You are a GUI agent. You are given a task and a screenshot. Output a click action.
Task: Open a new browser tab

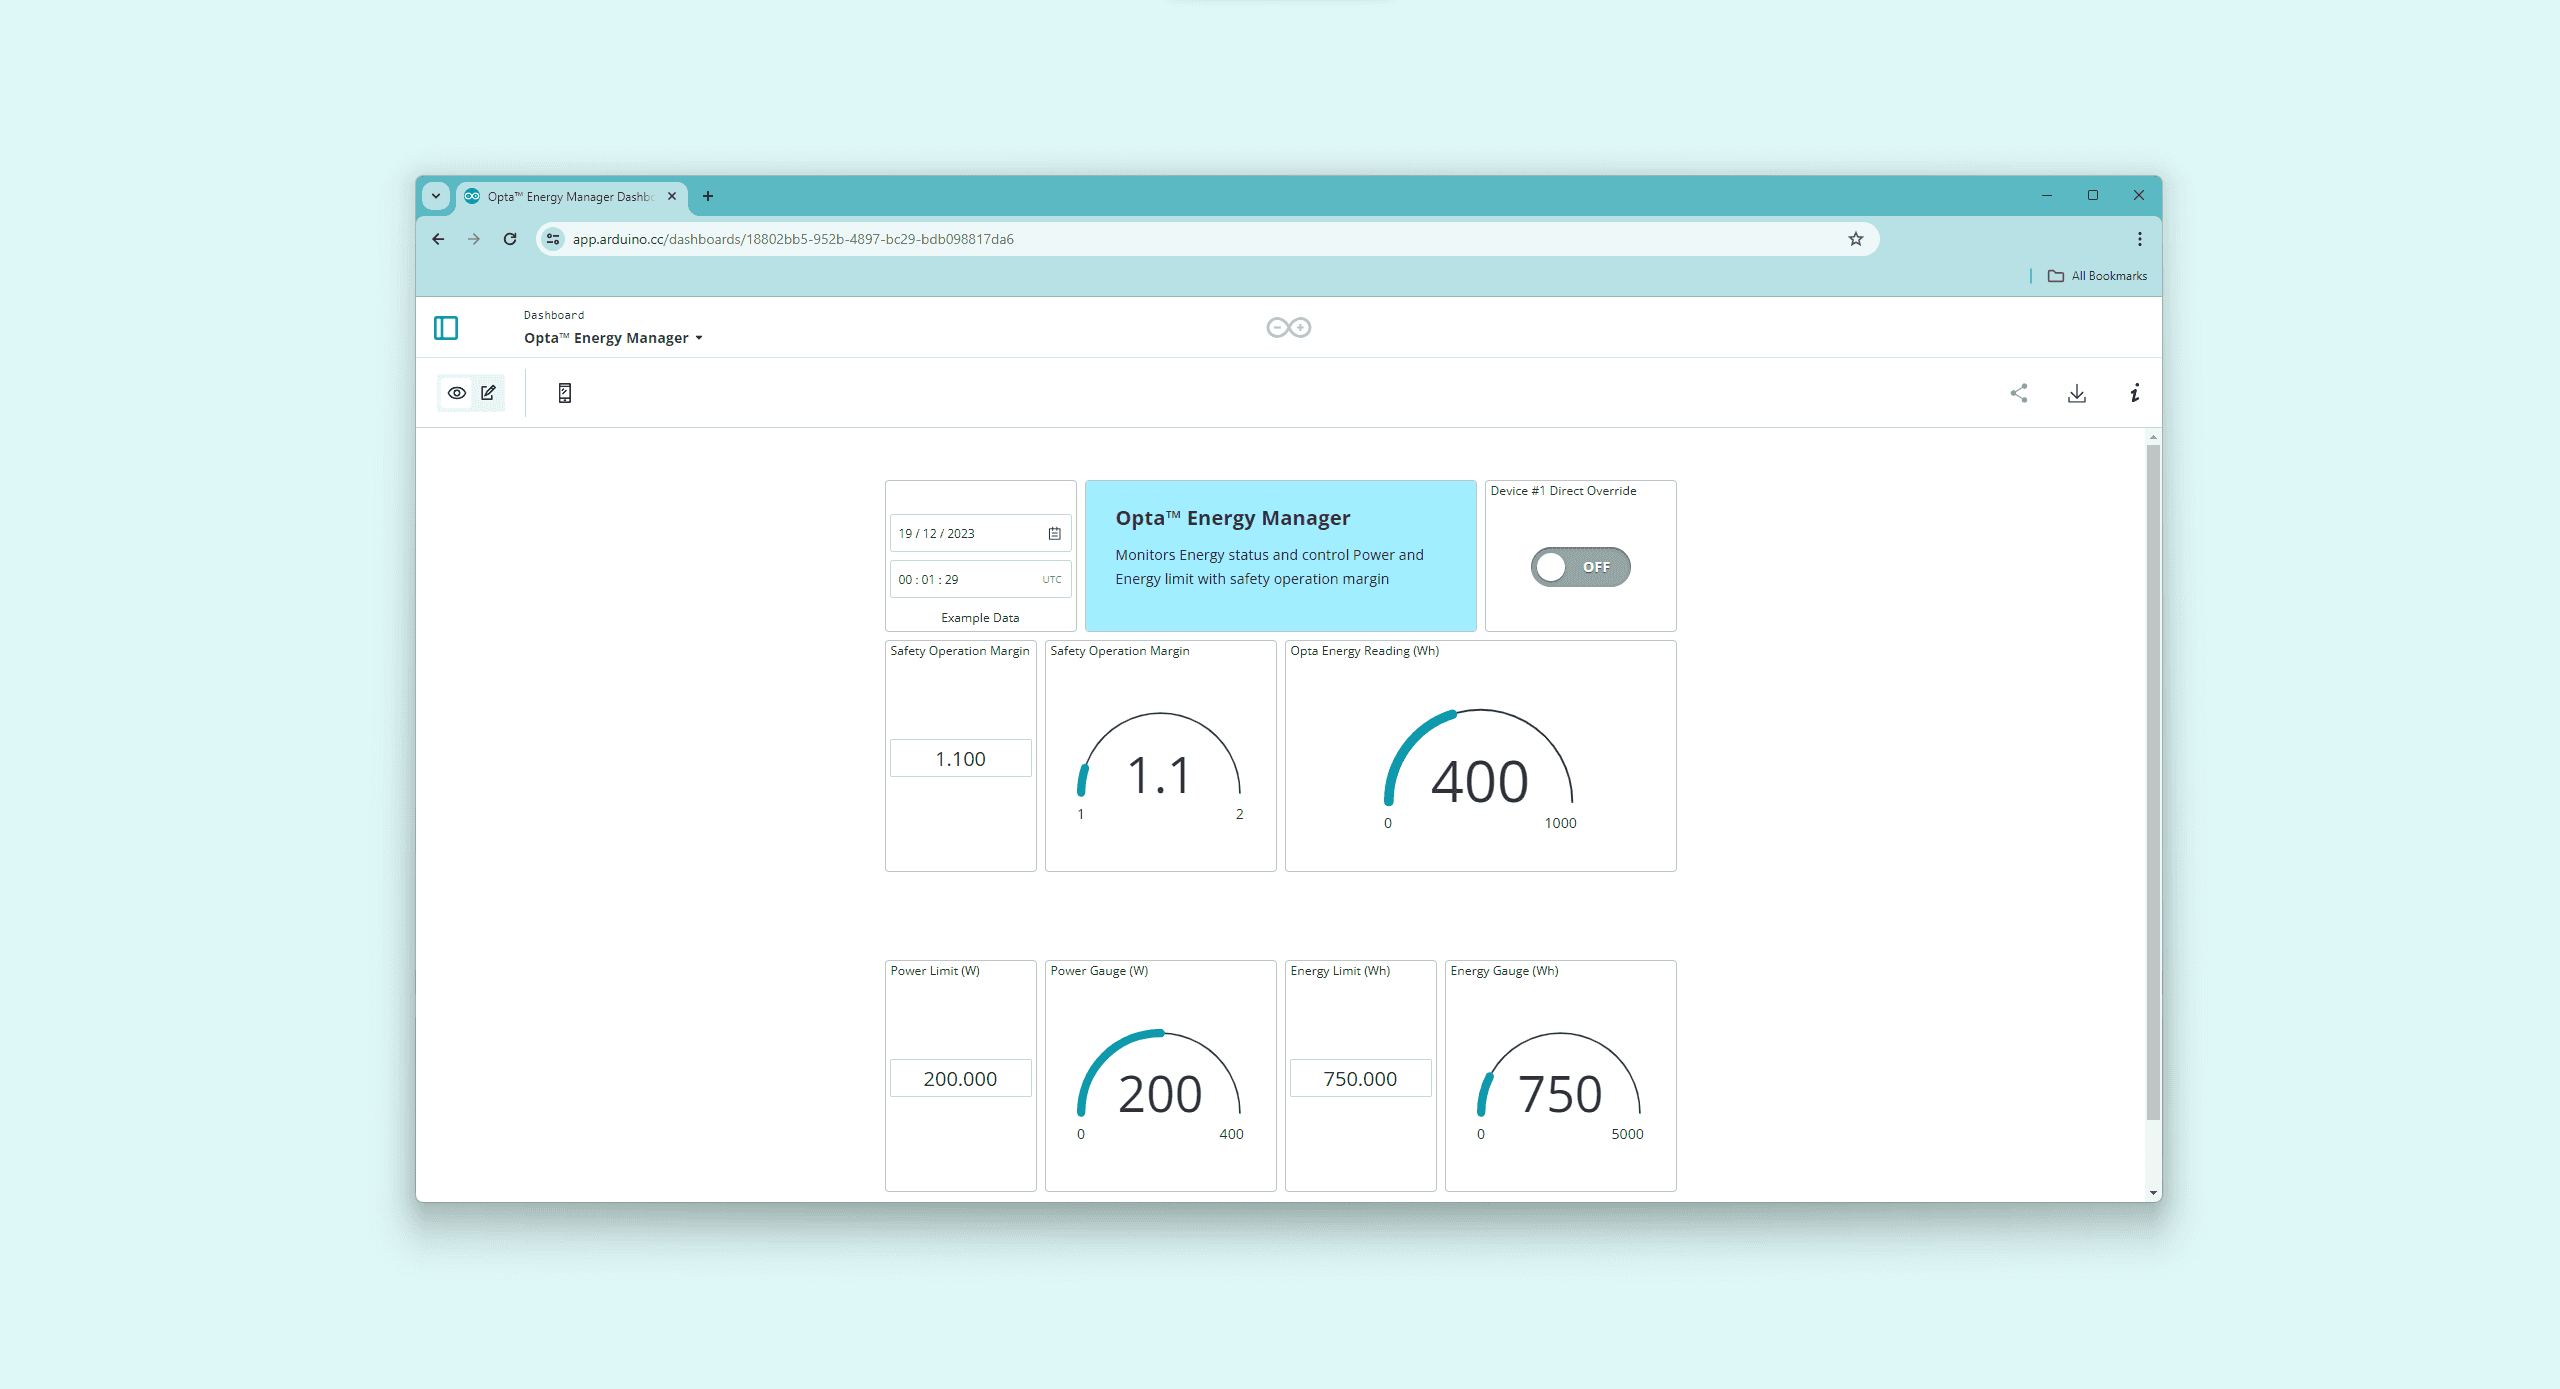[x=708, y=196]
